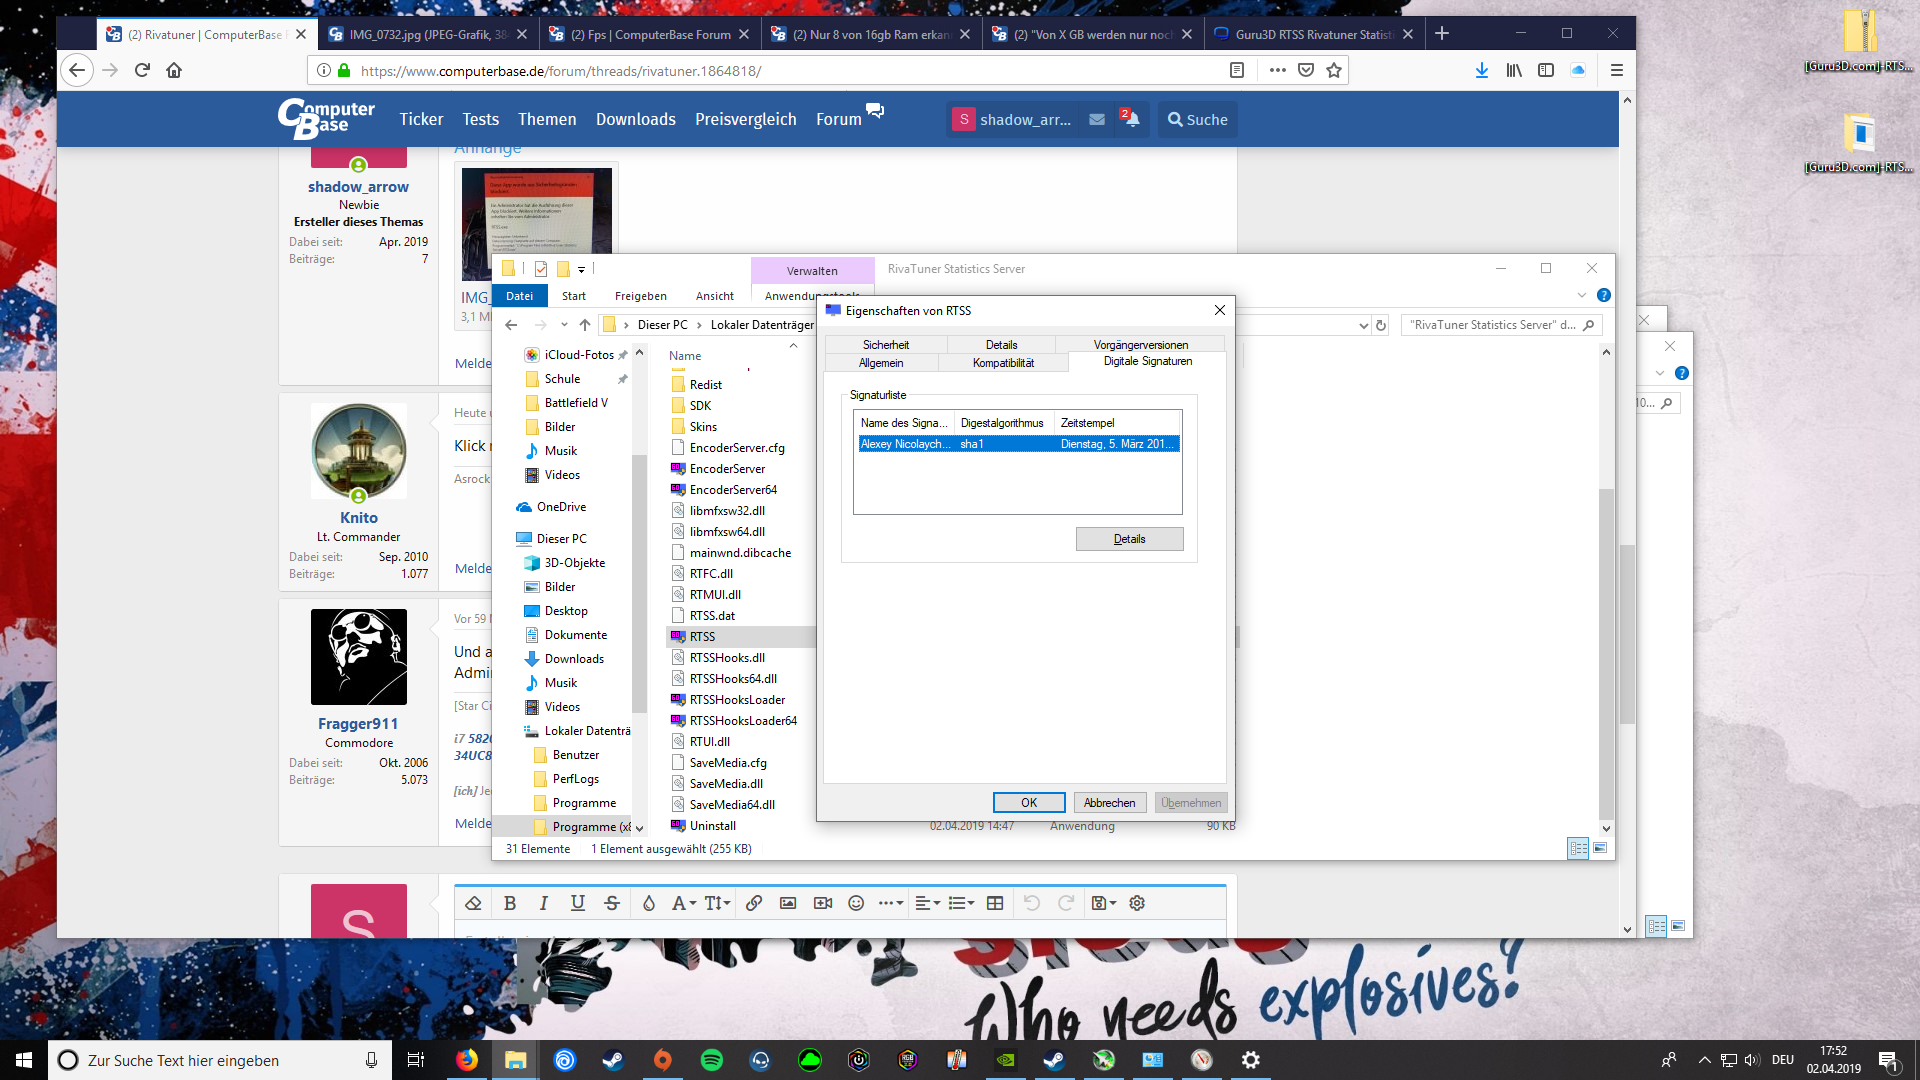Select the RTSSHooksLoader64 file
The image size is (1920, 1080).
(x=743, y=721)
